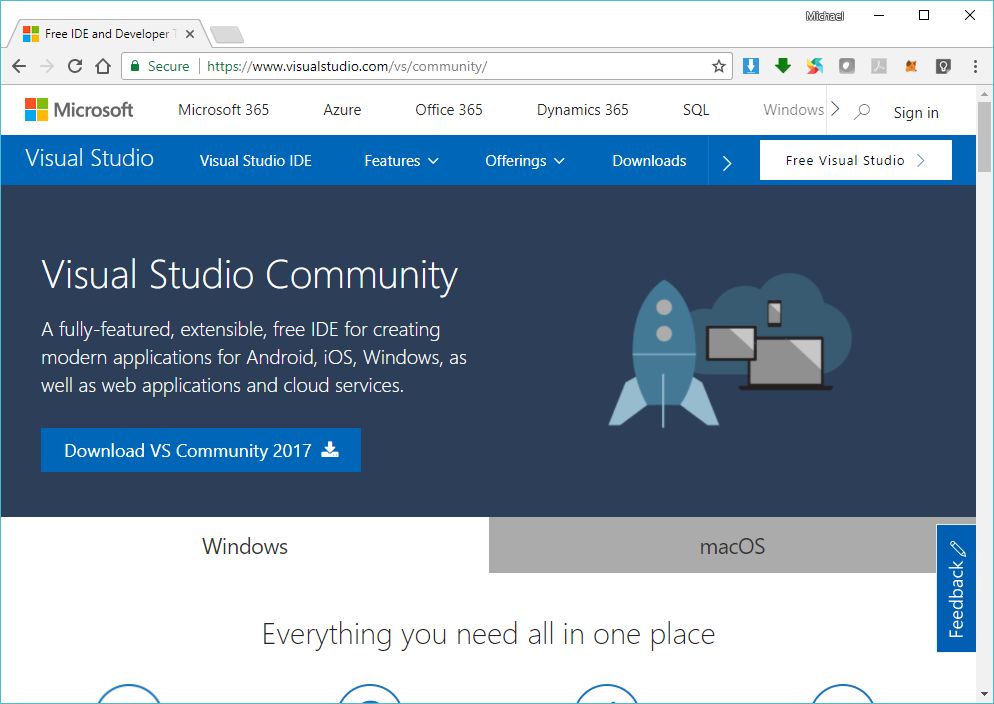
Task: Click the gray square extension icon
Action: pos(847,66)
